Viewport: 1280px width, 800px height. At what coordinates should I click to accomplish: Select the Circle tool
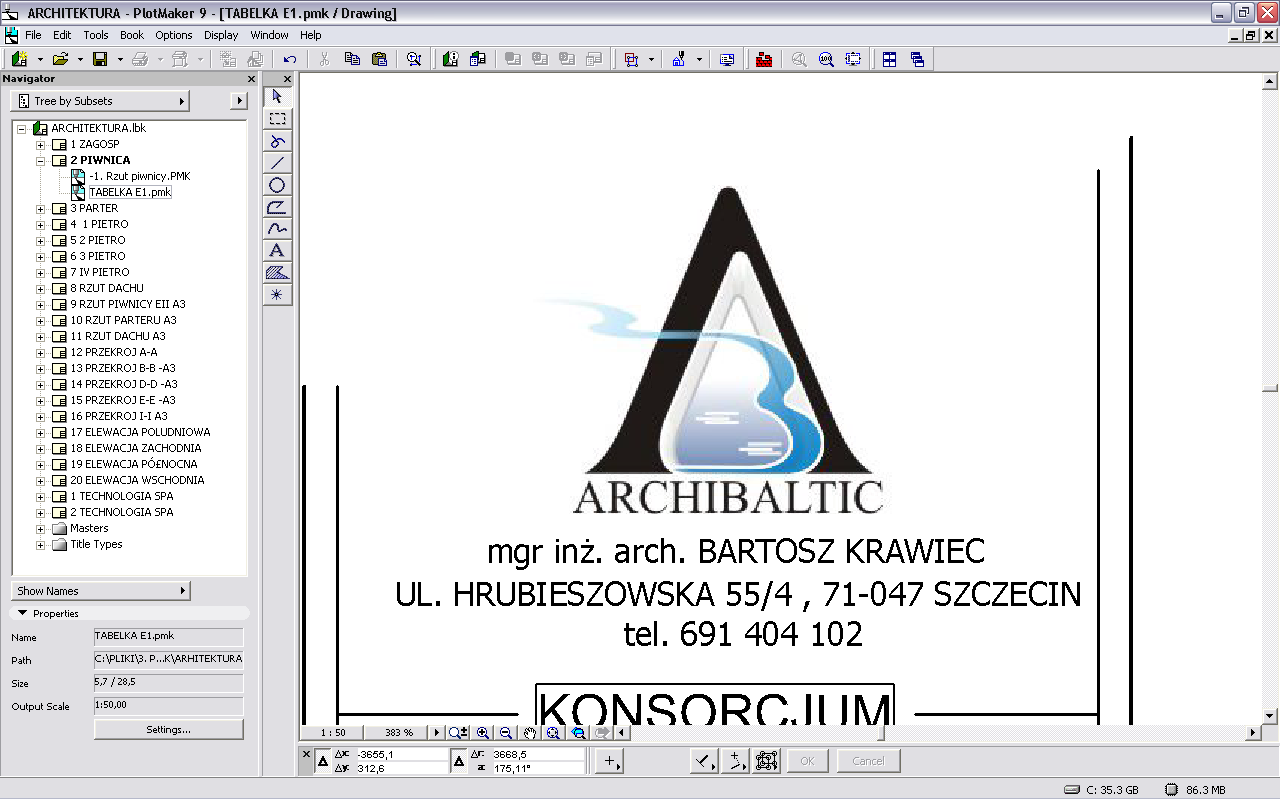(277, 185)
